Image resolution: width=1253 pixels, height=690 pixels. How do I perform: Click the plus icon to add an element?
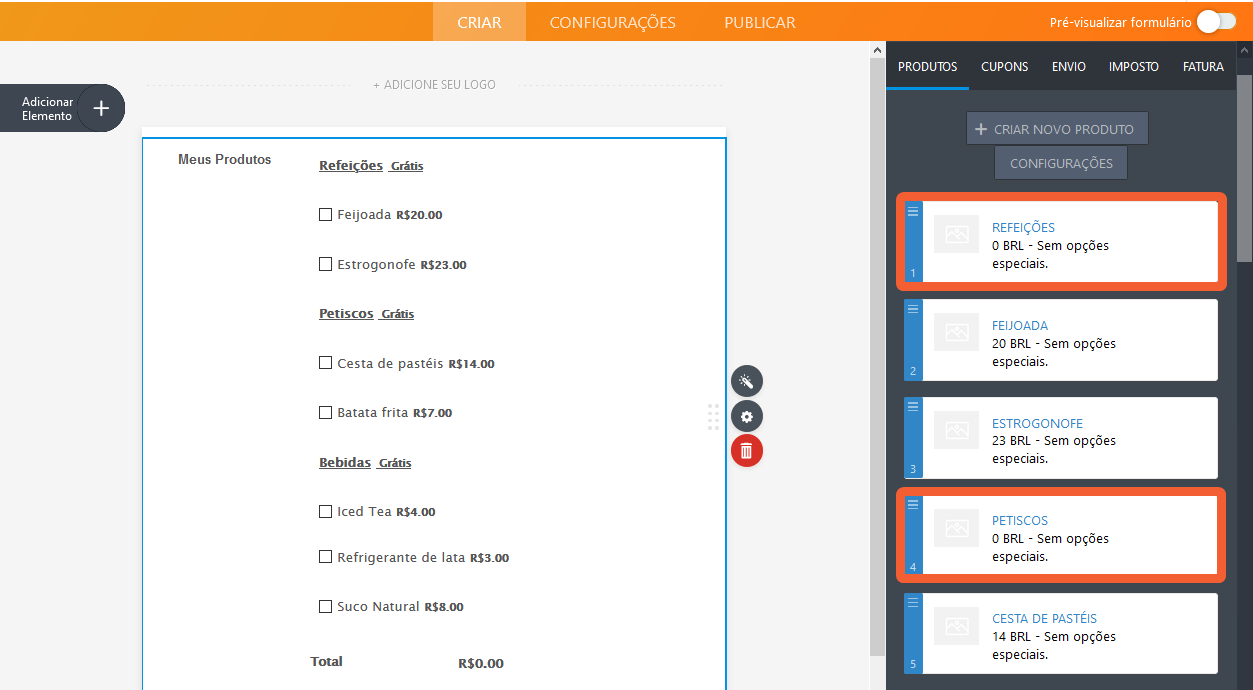click(101, 108)
